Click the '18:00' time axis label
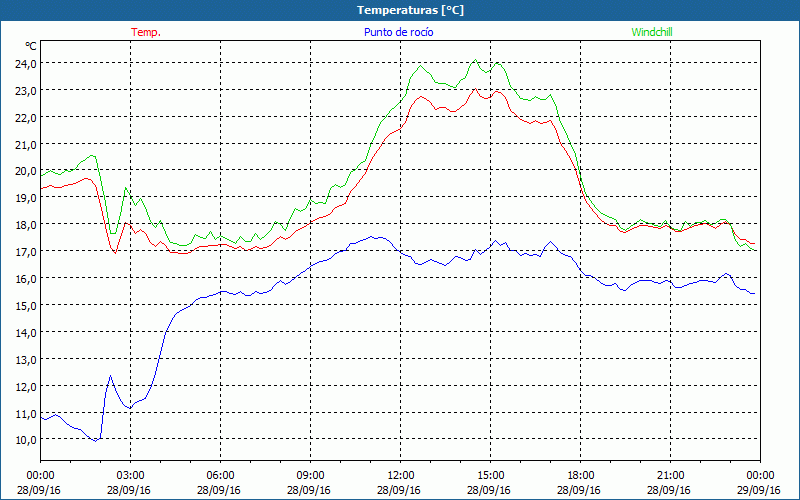 (x=580, y=476)
